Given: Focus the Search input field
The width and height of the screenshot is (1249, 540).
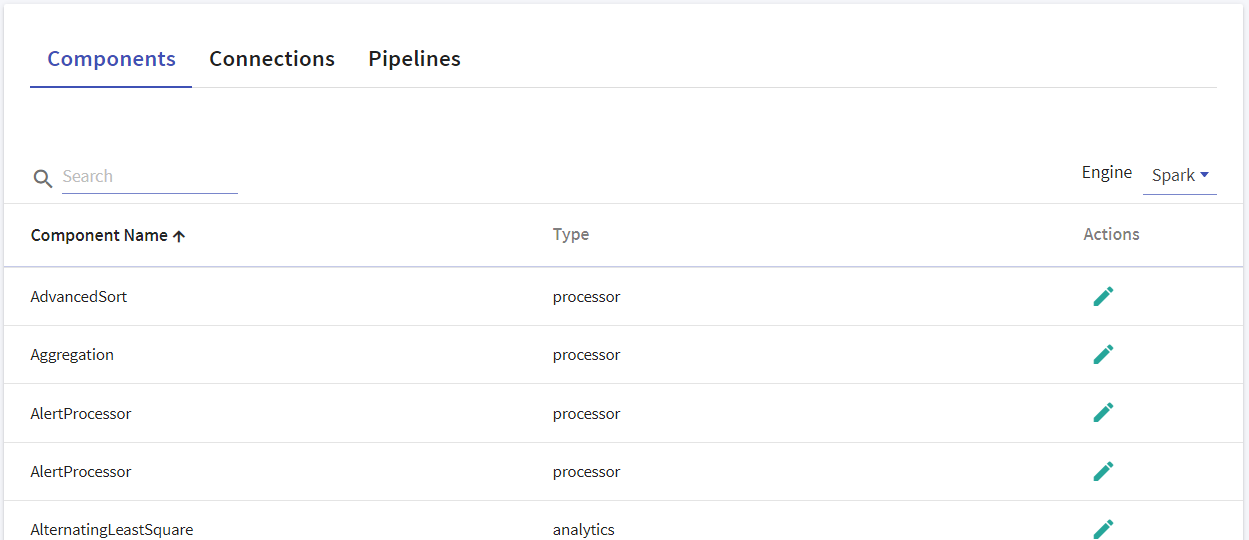Looking at the screenshot, I should 150,177.
